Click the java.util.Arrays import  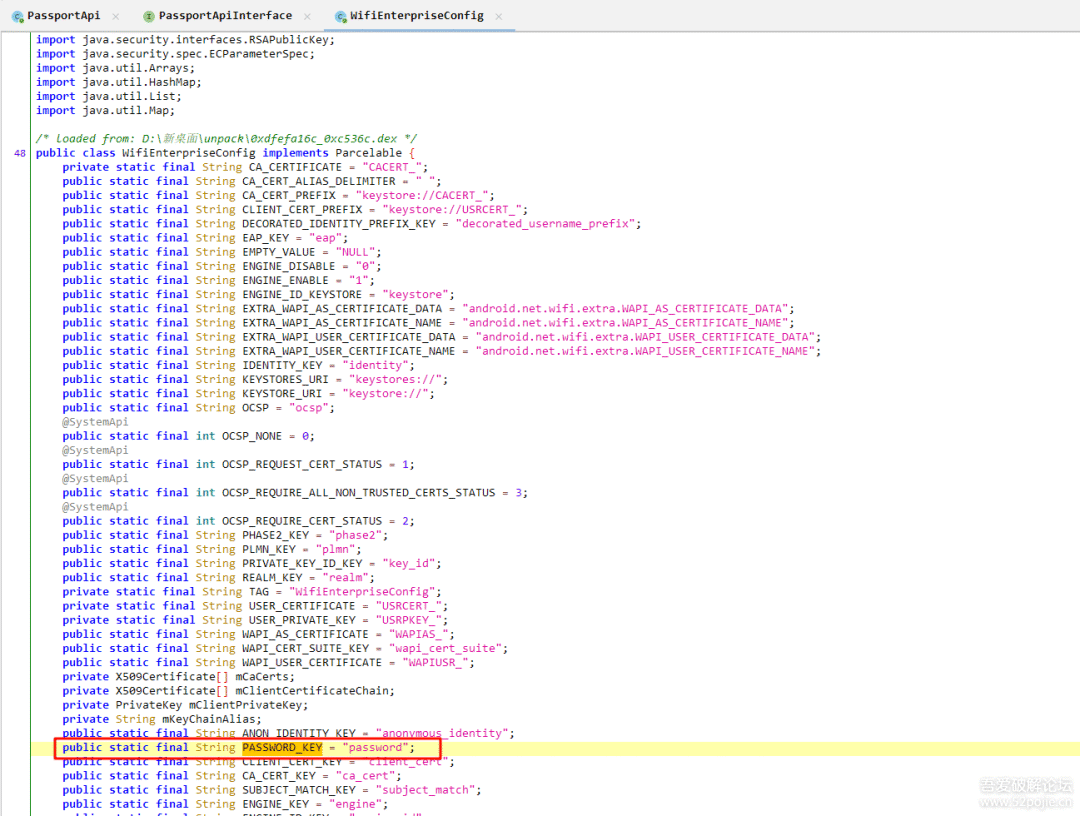pos(136,67)
